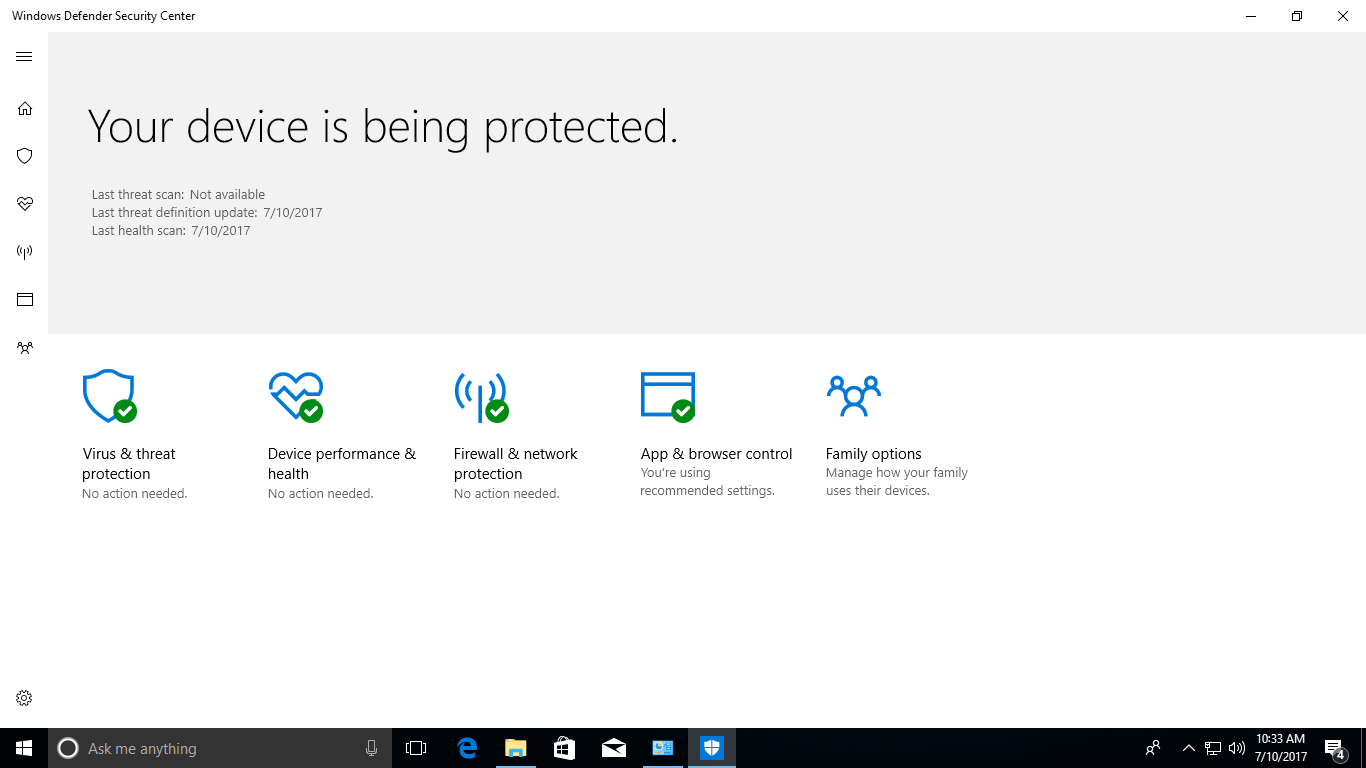Open volume control tray icon
This screenshot has width=1366, height=768.
tap(1237, 748)
